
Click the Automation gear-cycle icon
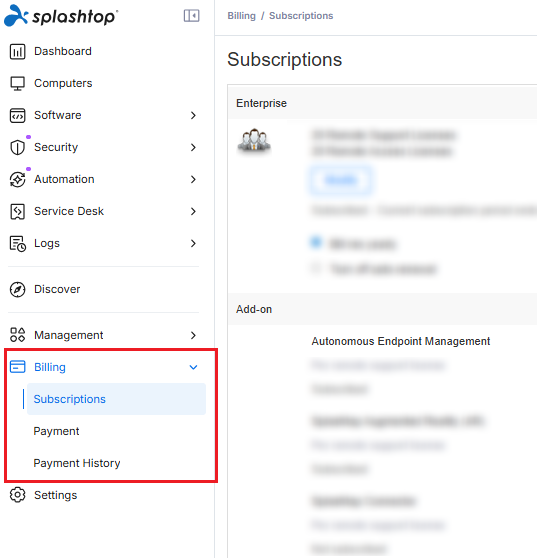[17, 179]
